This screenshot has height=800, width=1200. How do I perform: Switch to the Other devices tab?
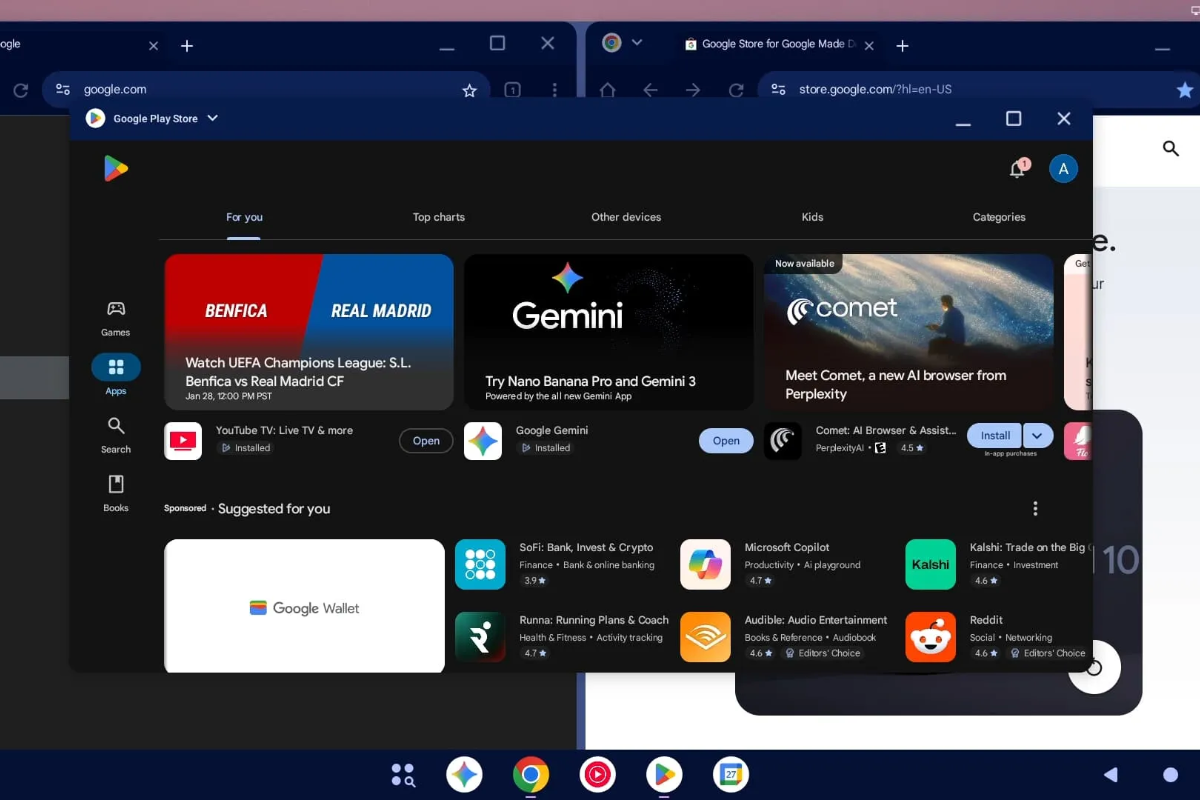[x=626, y=217]
